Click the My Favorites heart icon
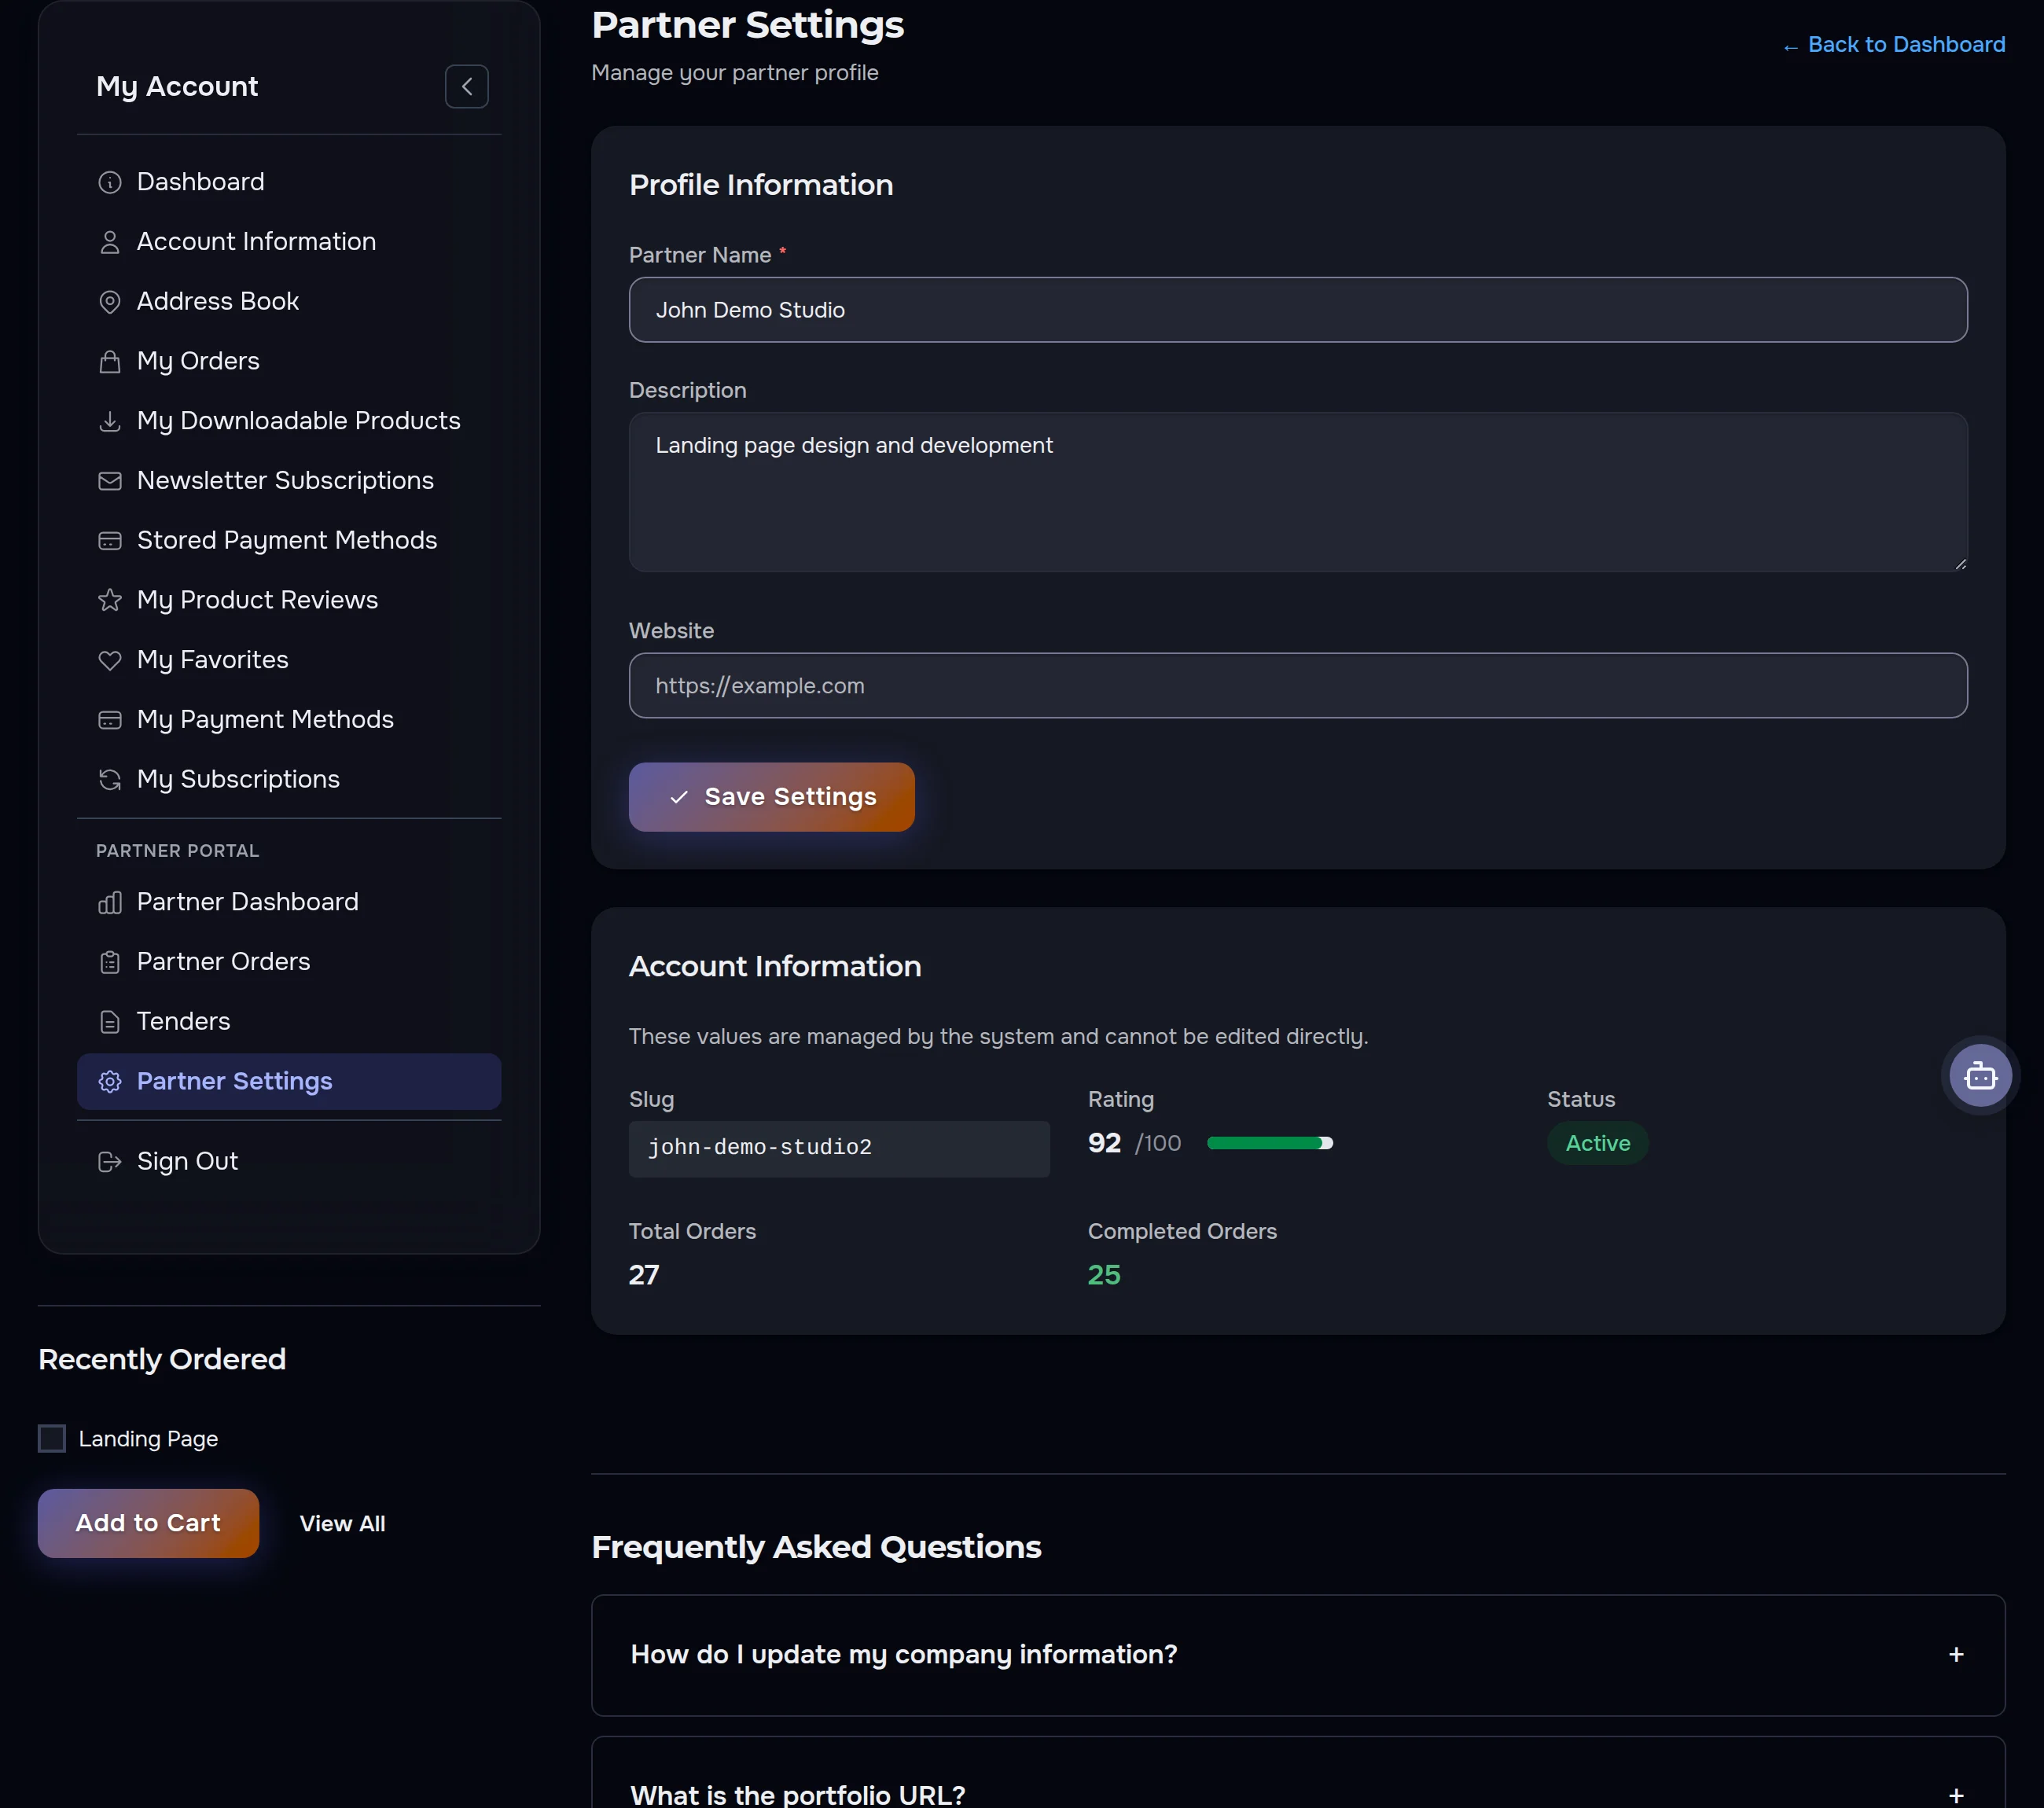 pos(110,660)
